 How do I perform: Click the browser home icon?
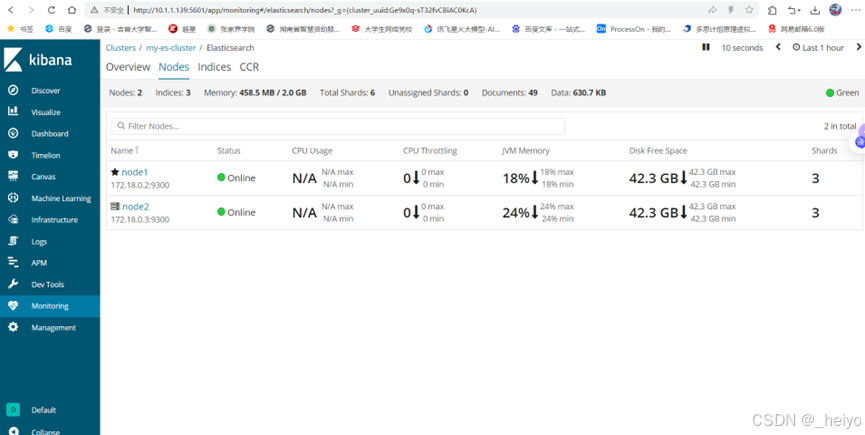coord(72,10)
